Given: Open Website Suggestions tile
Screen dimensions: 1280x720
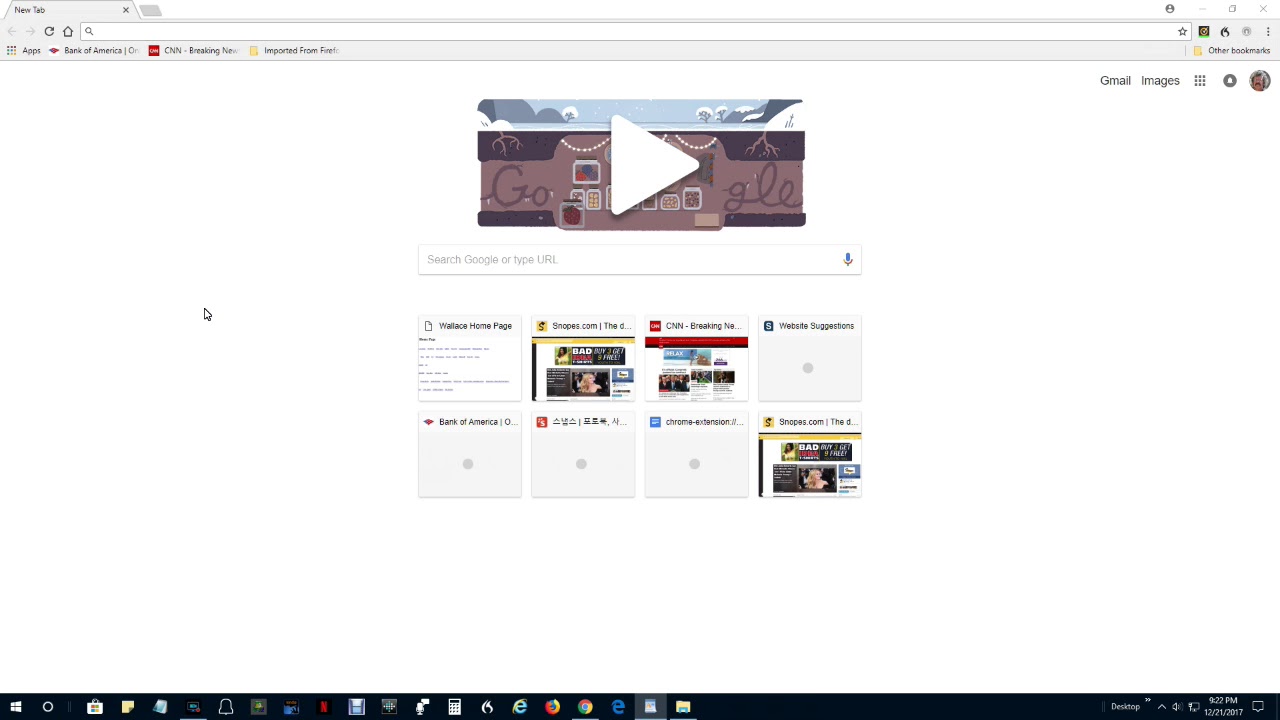Looking at the screenshot, I should point(810,359).
